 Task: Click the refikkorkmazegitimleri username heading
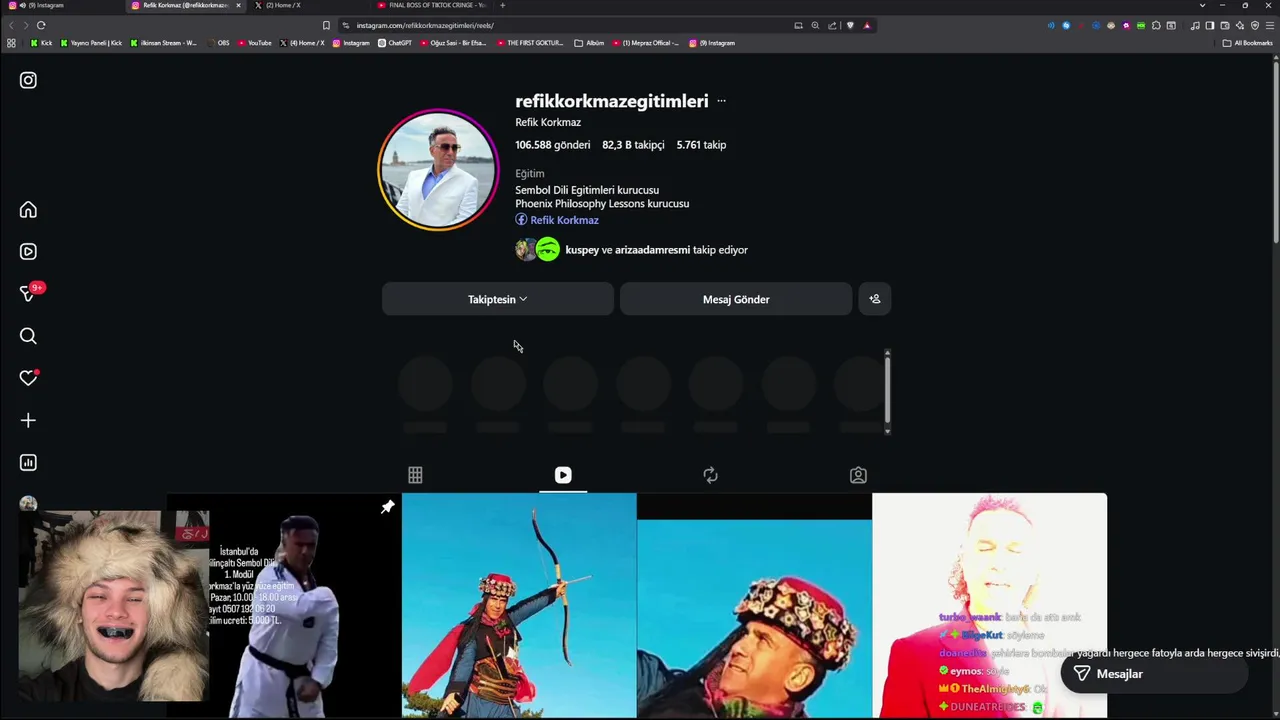[612, 101]
